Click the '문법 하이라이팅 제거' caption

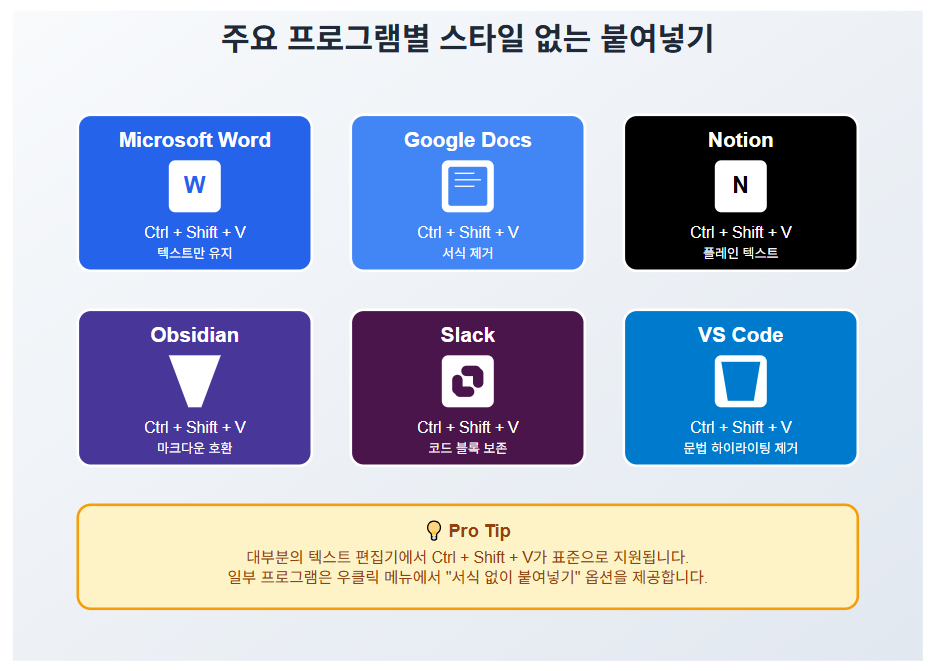coord(741,448)
